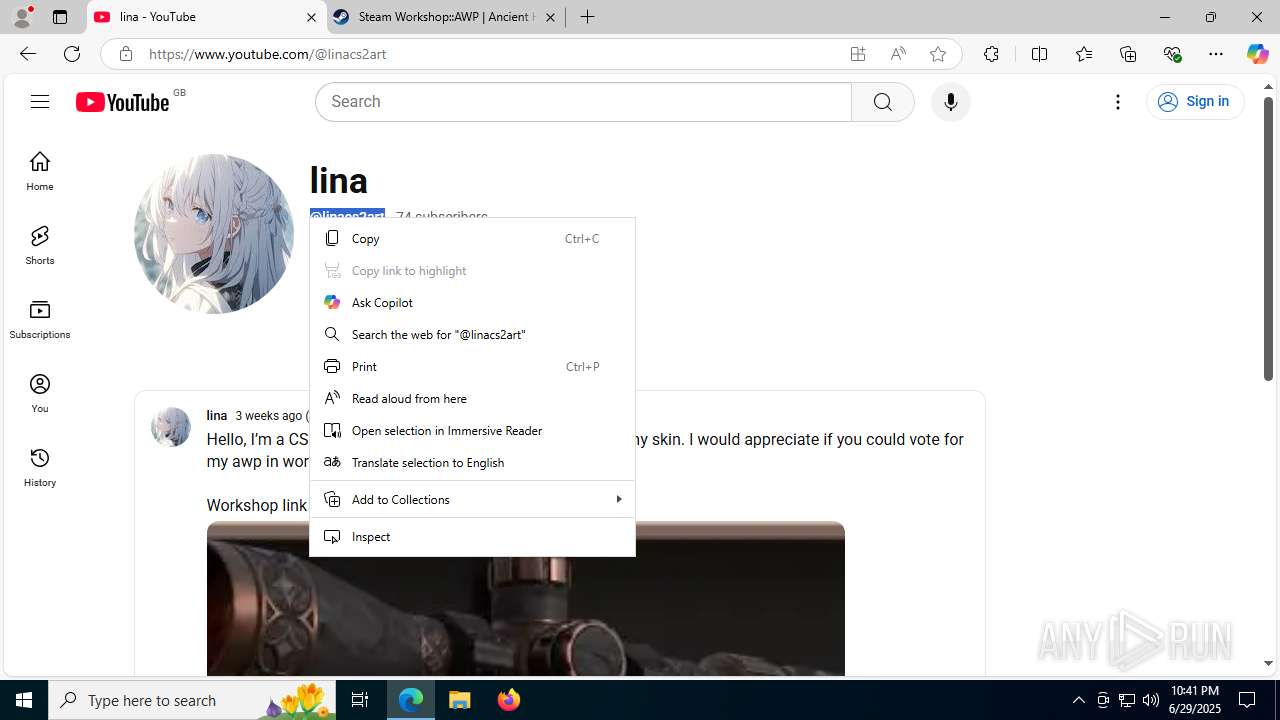
Task: Refresh the current page
Action: click(72, 54)
